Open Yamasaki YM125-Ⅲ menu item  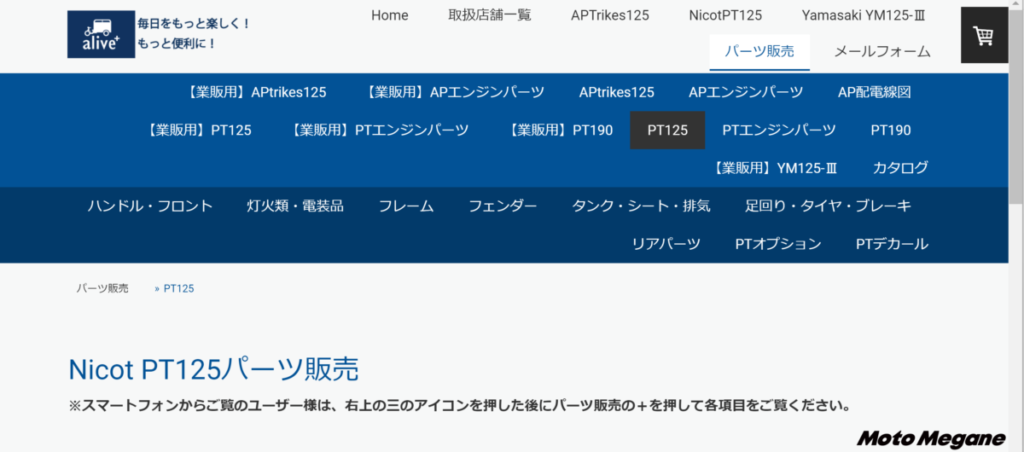tap(866, 15)
